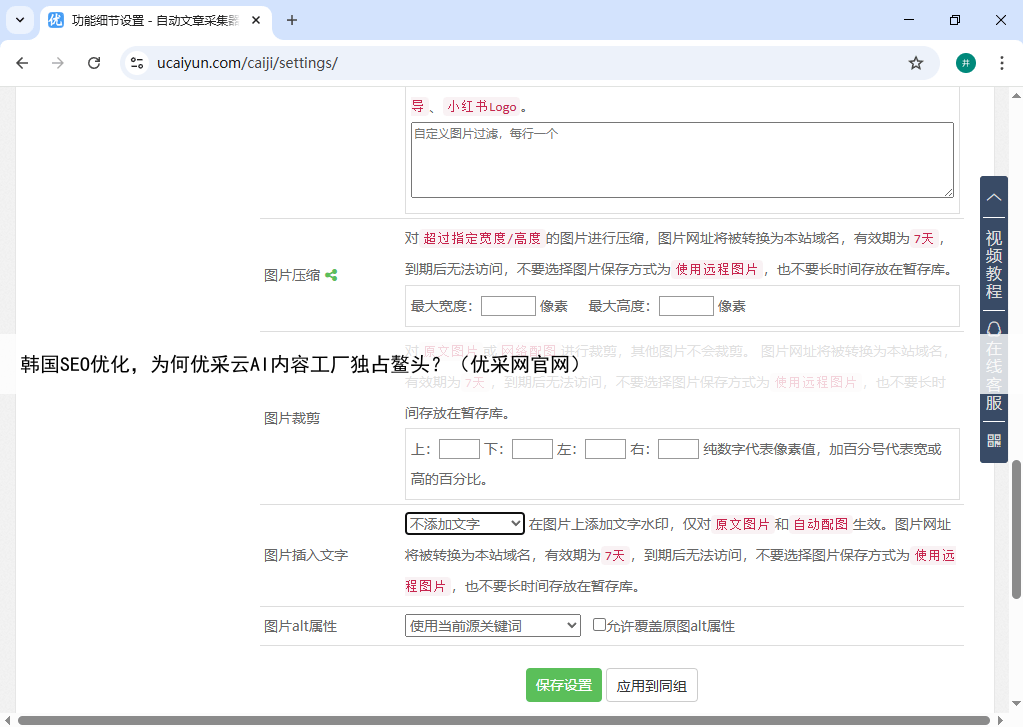Image resolution: width=1023 pixels, height=727 pixels.
Task: Open 视频教程 in the side panel
Action: coord(994,265)
